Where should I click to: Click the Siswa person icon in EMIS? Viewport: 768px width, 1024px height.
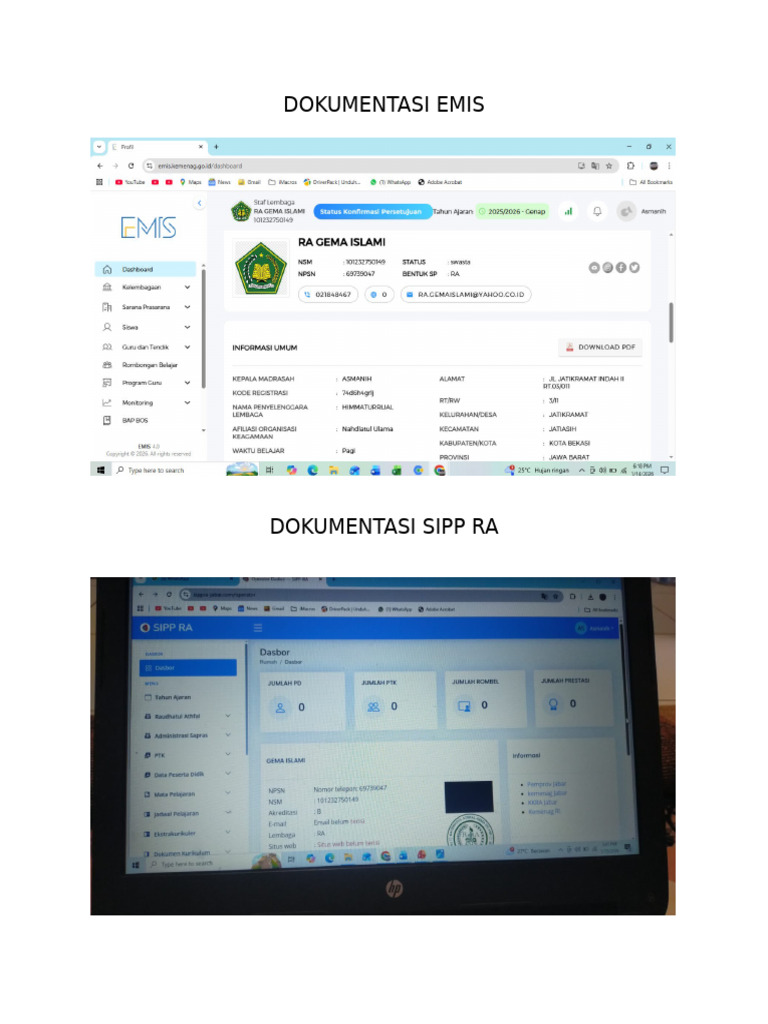[107, 327]
